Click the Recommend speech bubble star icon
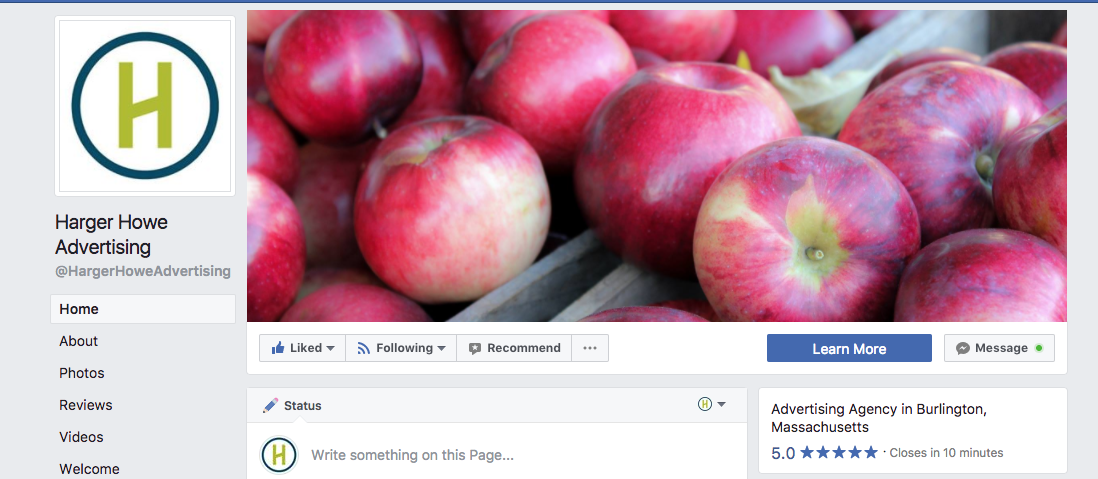Image resolution: width=1098 pixels, height=479 pixels. (475, 348)
